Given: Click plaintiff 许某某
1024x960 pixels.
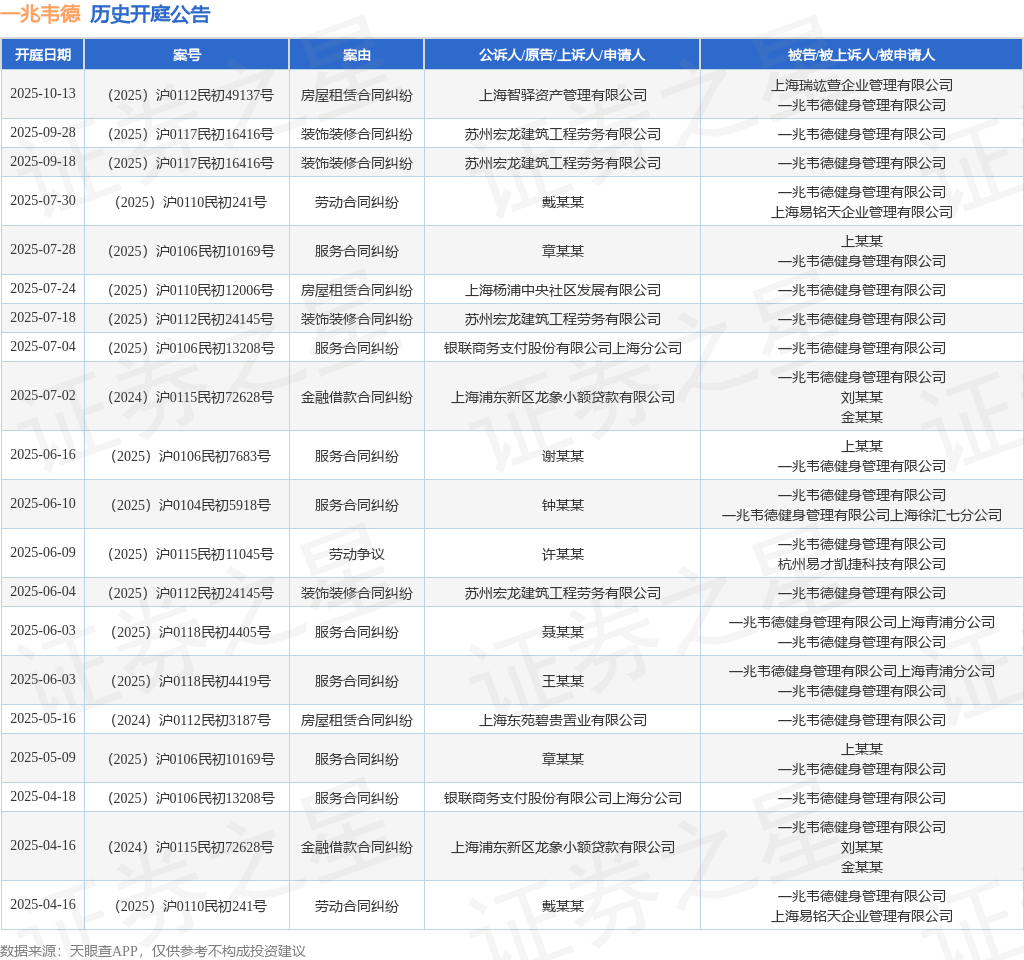Looking at the screenshot, I should pyautogui.click(x=563, y=554).
